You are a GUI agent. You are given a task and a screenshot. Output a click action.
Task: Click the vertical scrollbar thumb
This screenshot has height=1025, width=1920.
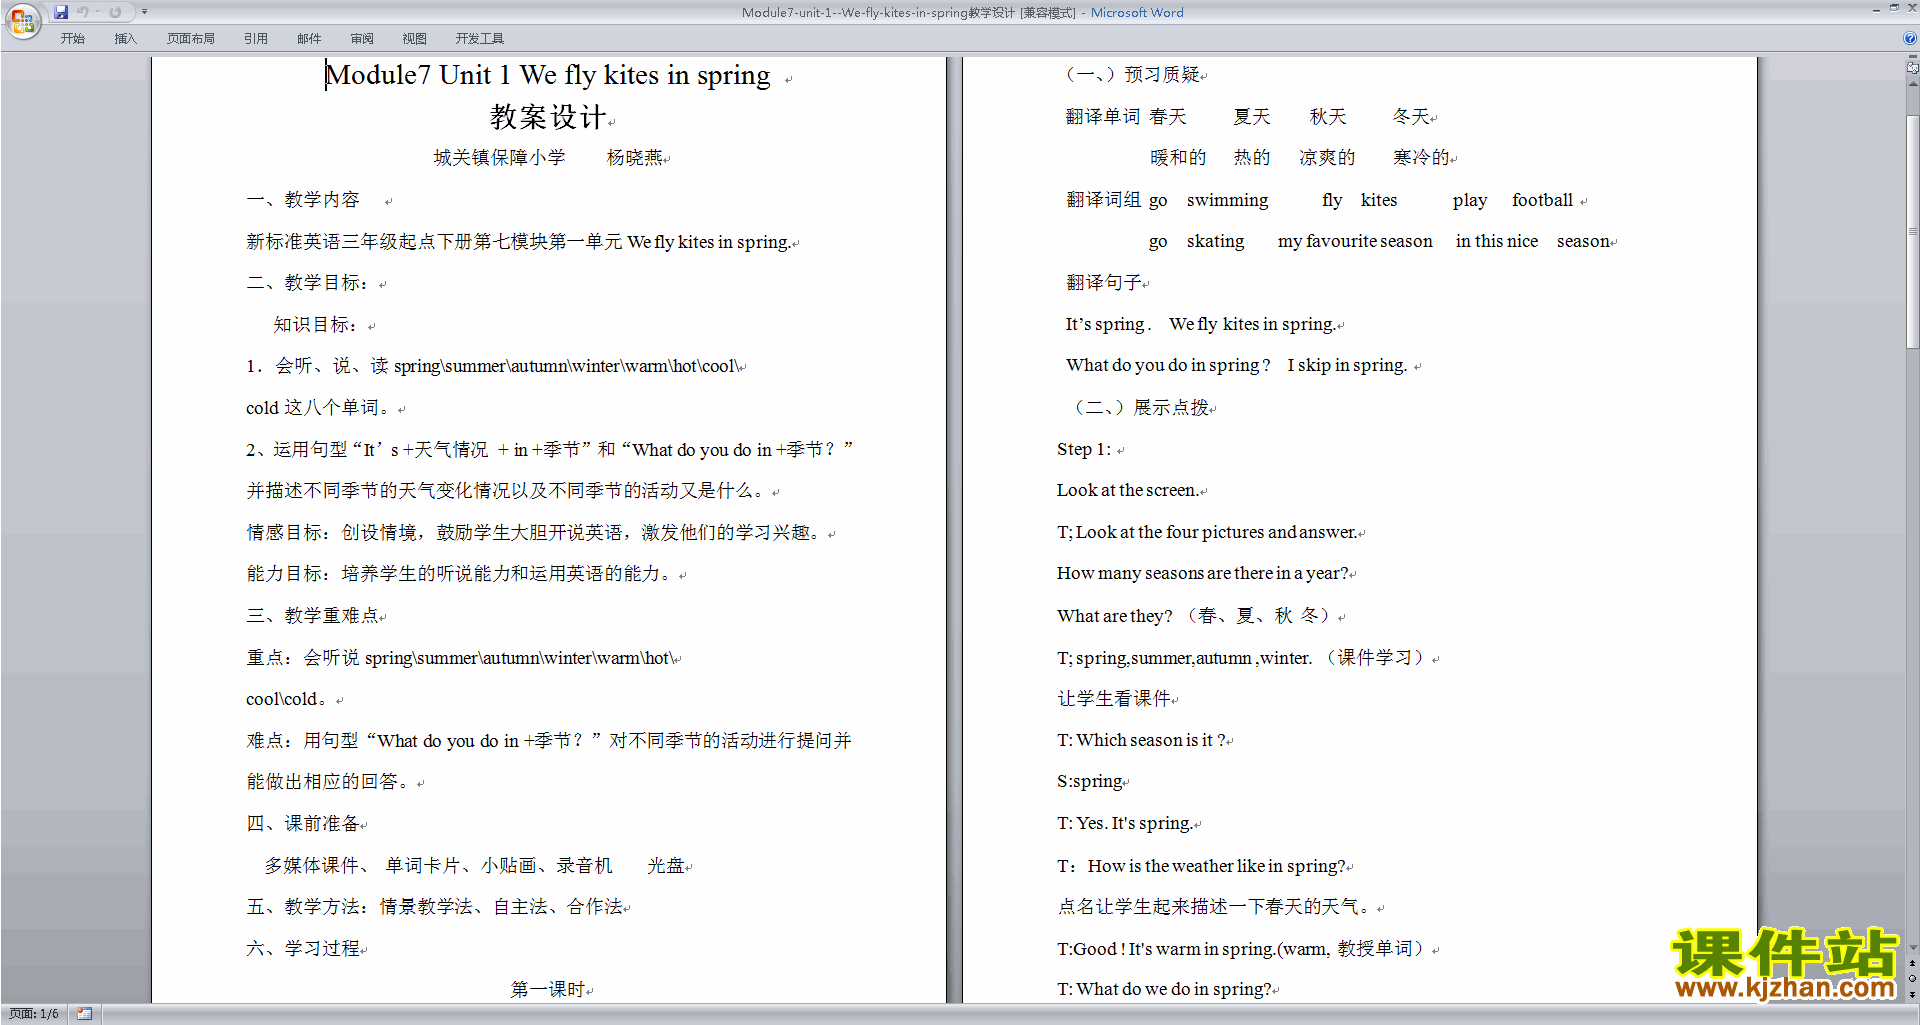[x=1912, y=231]
